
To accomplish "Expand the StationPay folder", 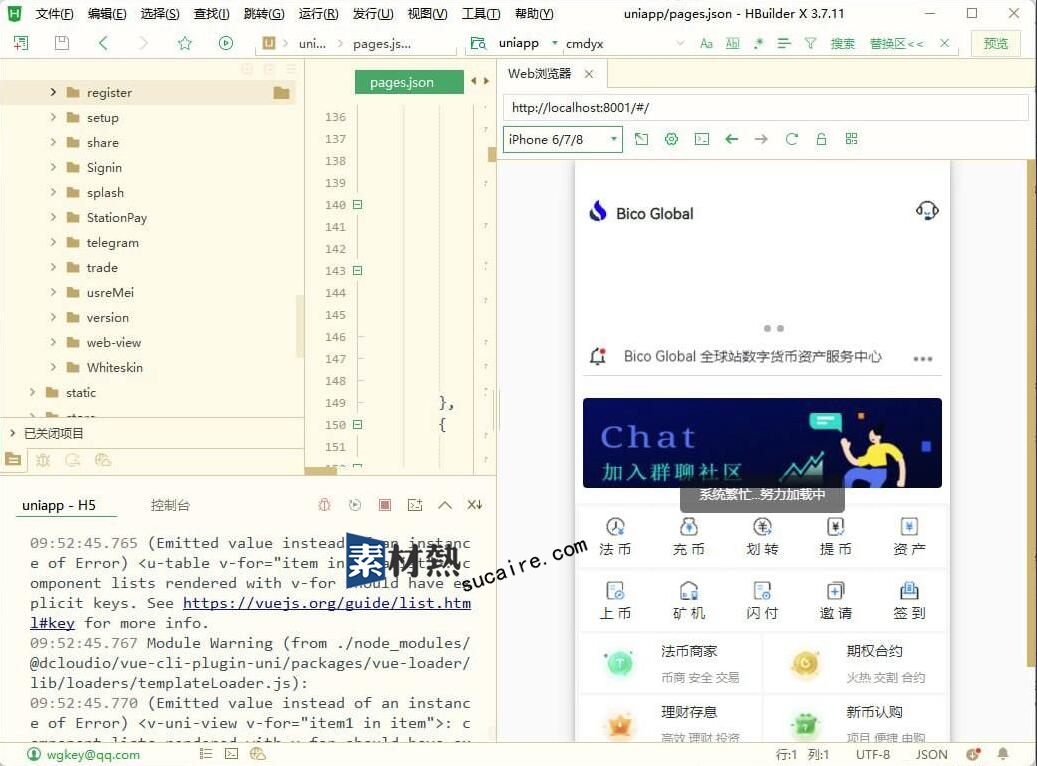I will coord(53,217).
